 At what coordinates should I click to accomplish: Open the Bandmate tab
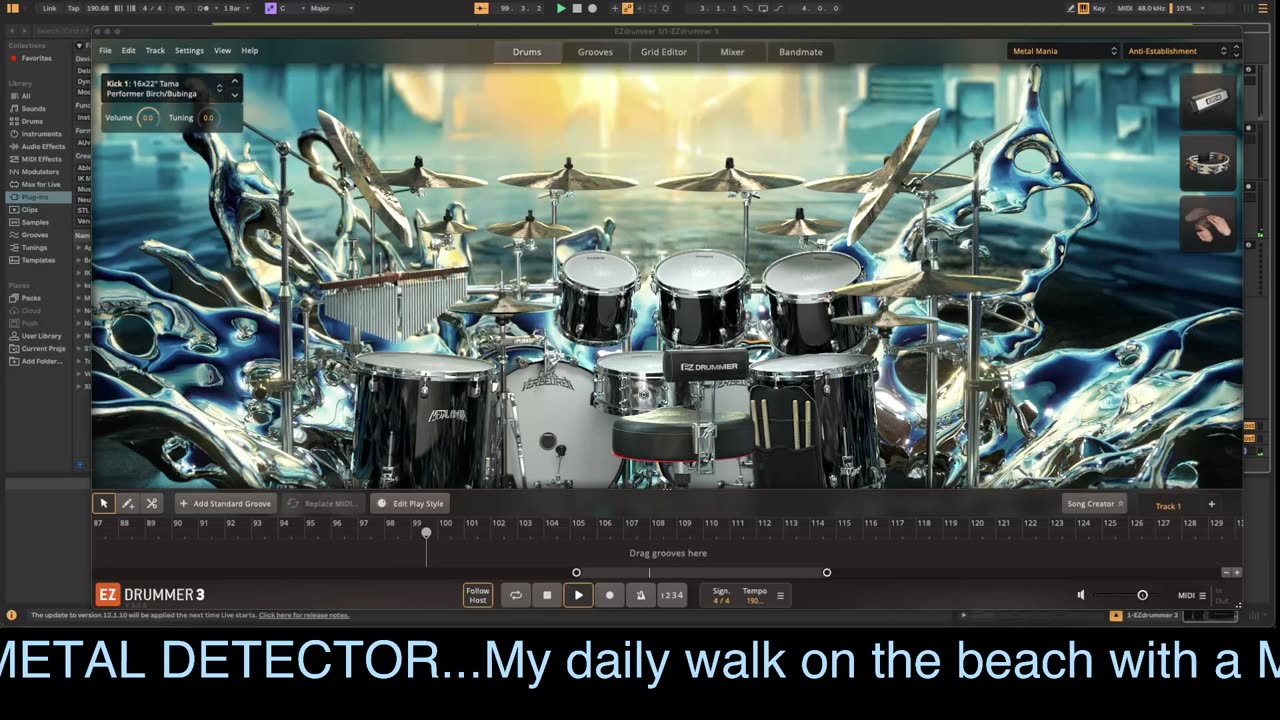[x=801, y=52]
